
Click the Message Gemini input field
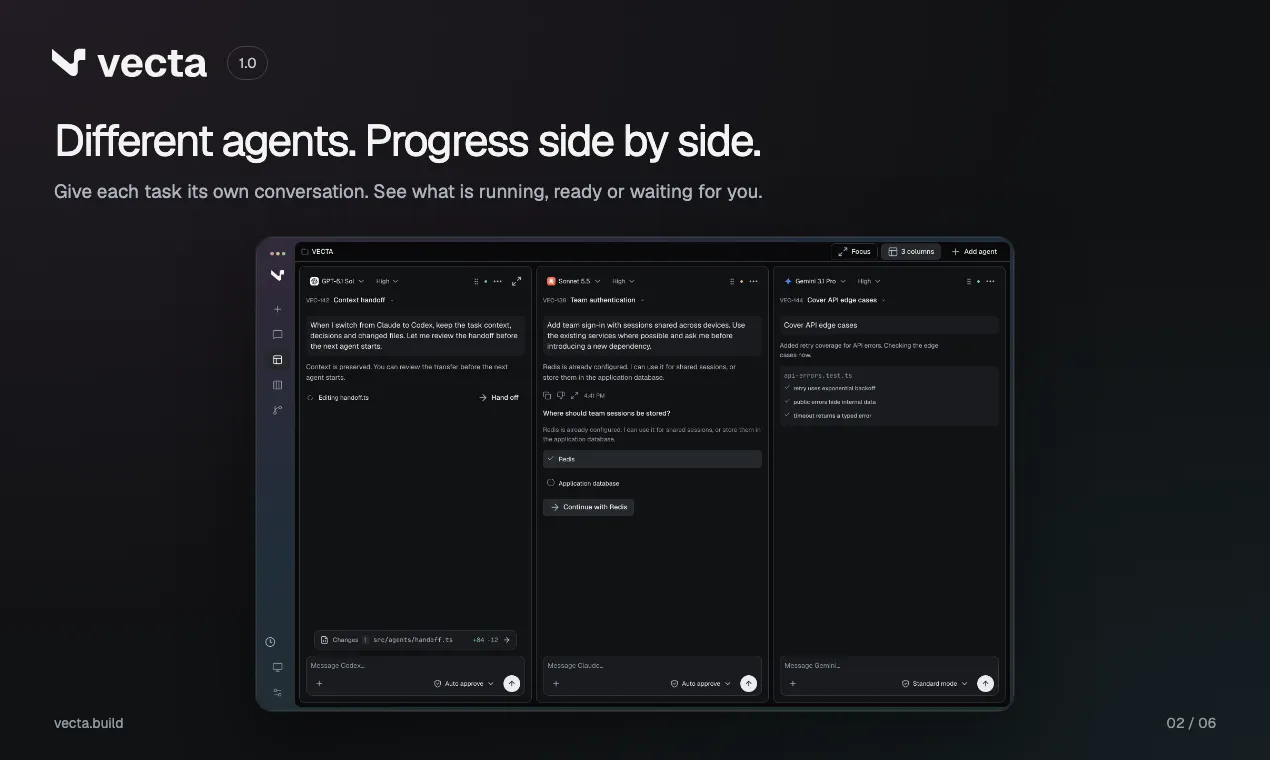tap(888, 665)
